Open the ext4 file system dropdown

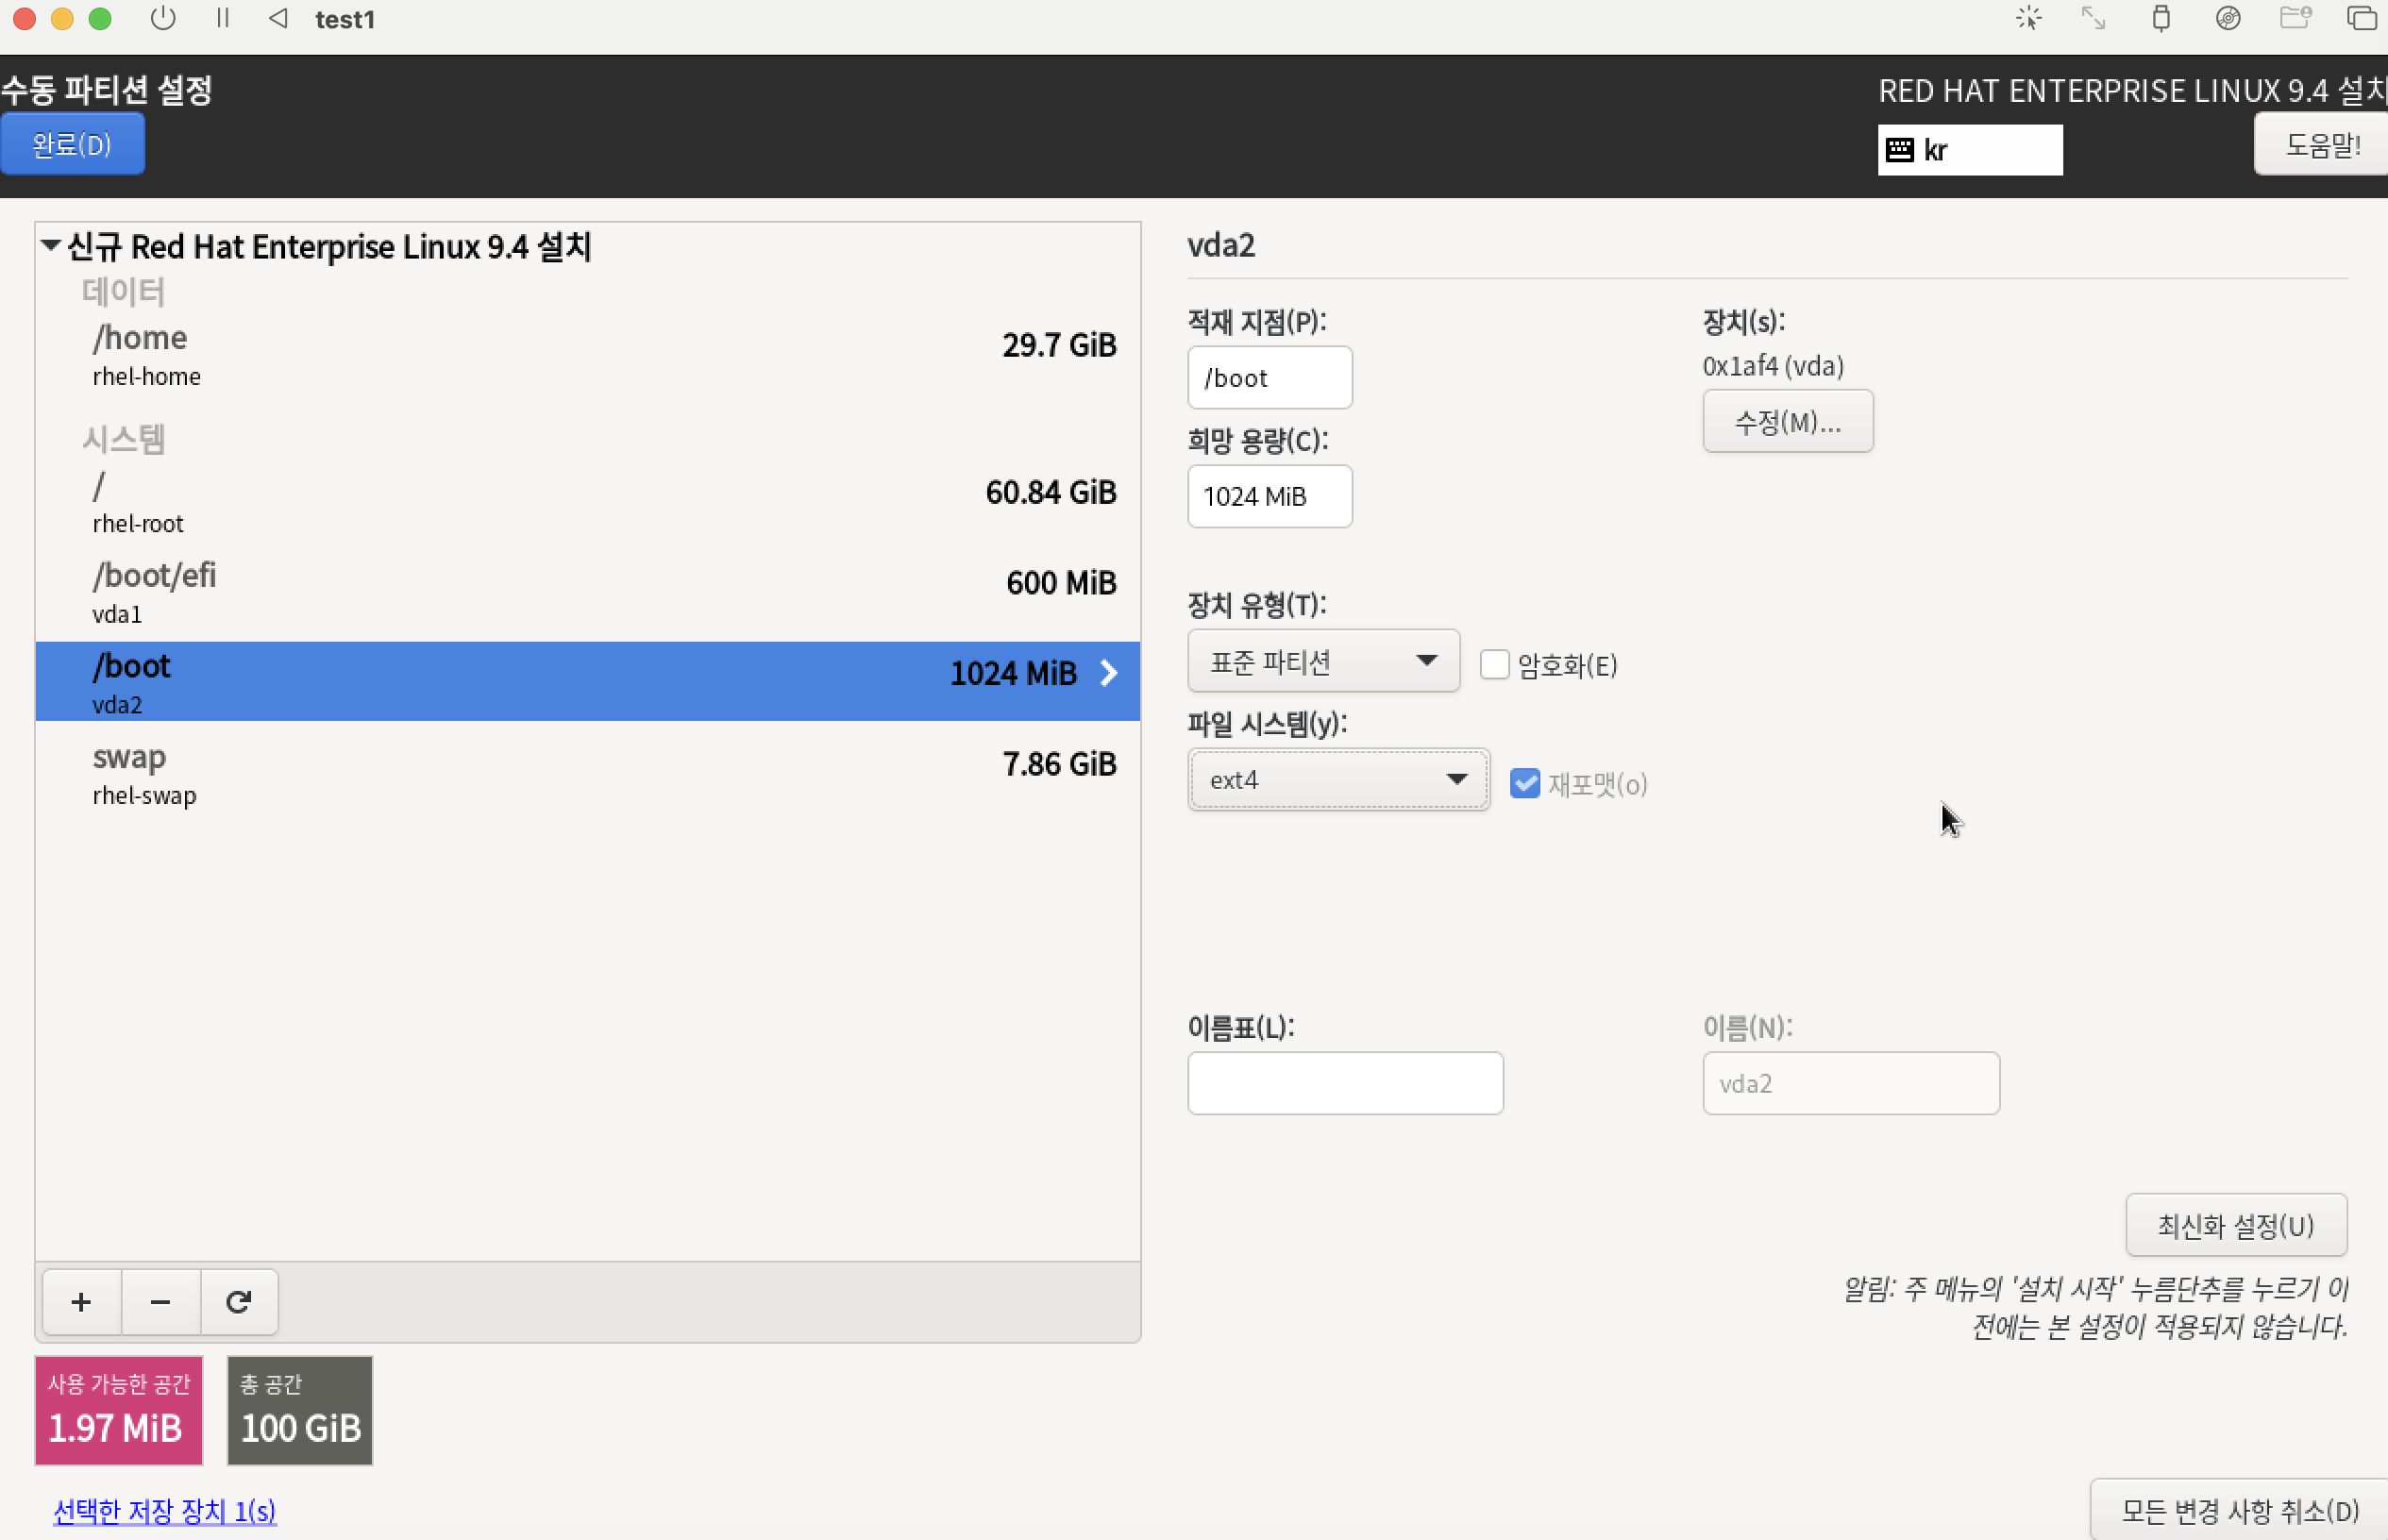1337,780
